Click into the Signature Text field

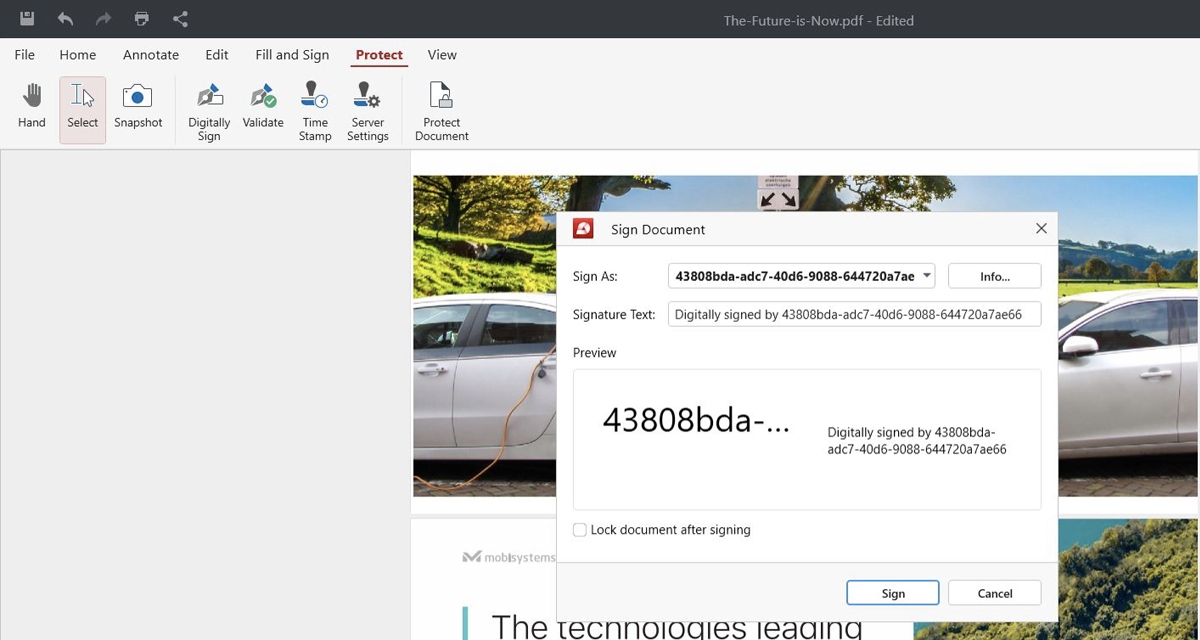(854, 314)
